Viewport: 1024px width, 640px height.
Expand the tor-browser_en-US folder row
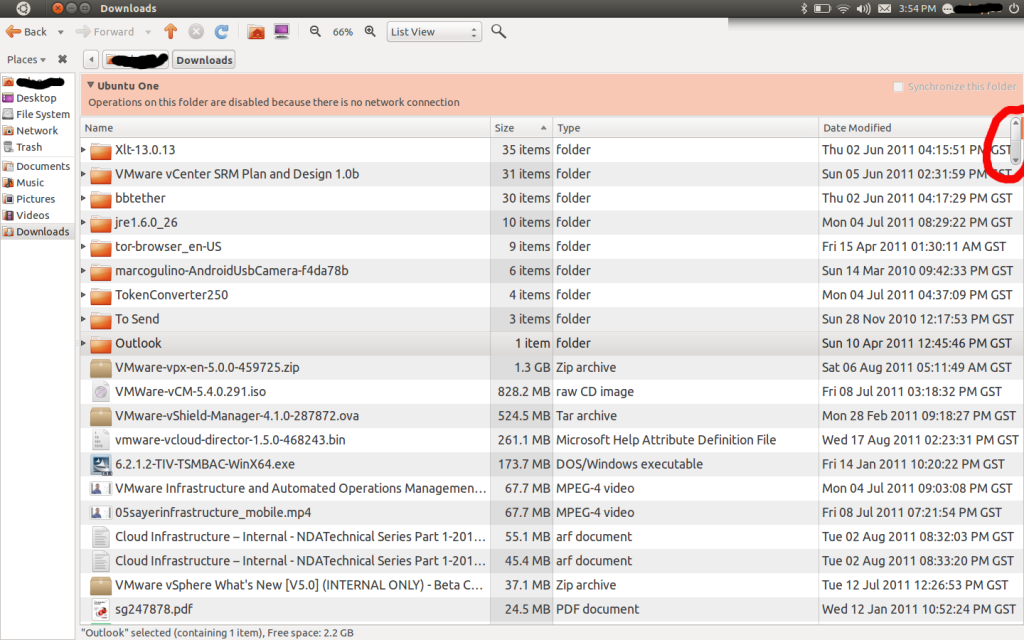point(84,247)
